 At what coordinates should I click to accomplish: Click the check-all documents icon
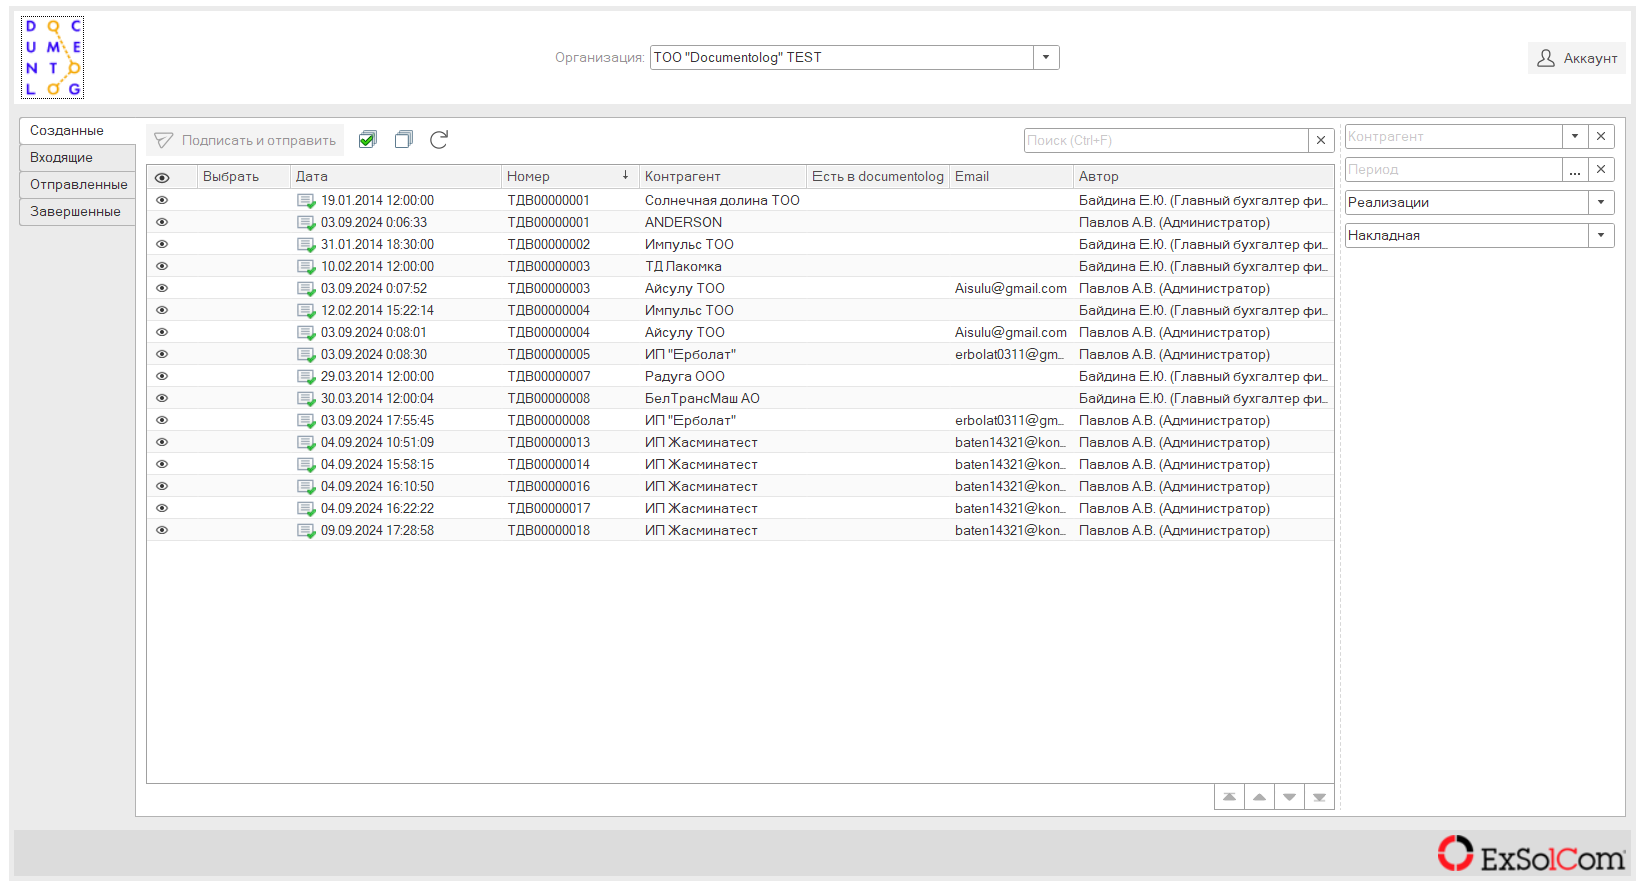368,140
